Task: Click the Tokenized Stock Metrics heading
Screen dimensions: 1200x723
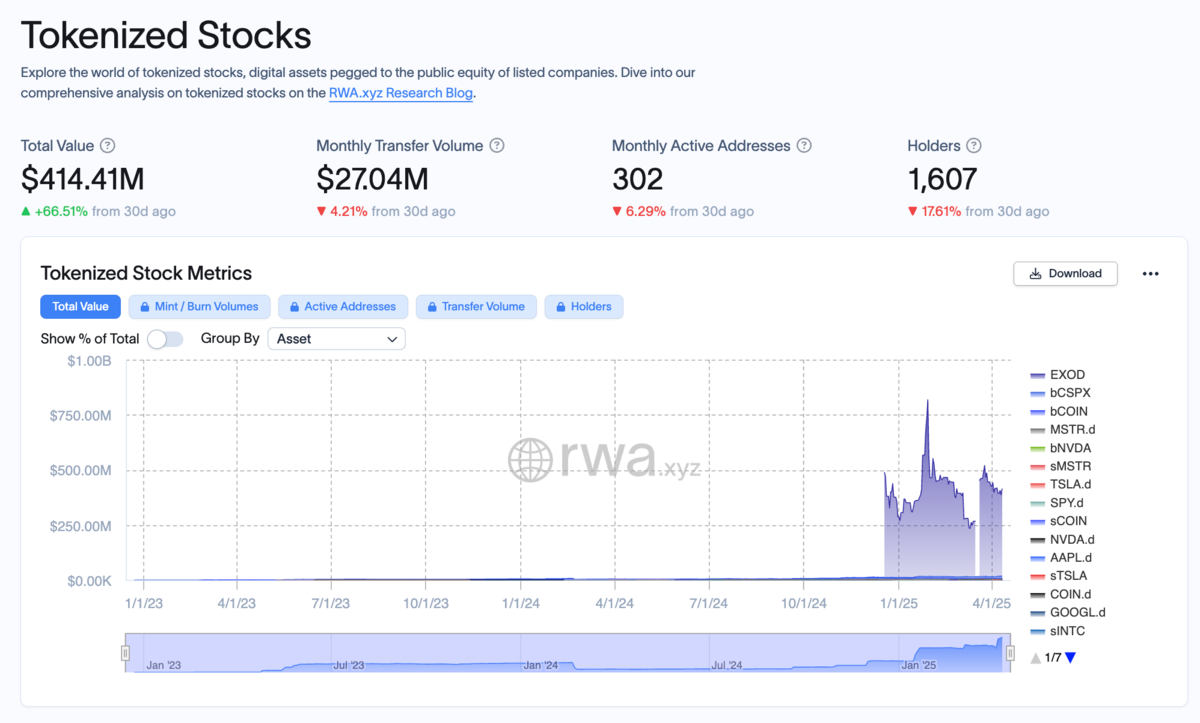Action: (x=146, y=273)
